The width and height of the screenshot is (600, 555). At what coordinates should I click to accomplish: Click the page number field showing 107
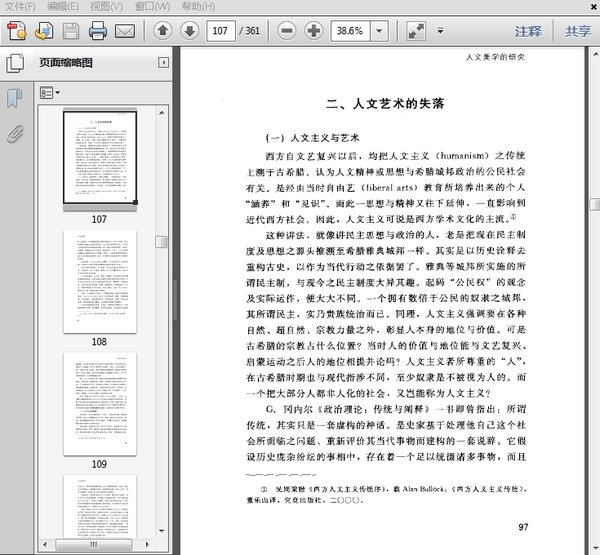click(x=221, y=31)
